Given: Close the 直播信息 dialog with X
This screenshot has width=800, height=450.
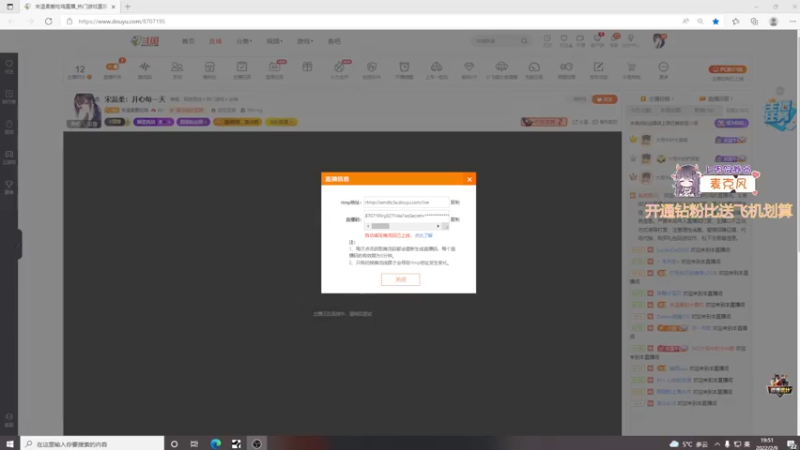Looking at the screenshot, I should pos(469,179).
